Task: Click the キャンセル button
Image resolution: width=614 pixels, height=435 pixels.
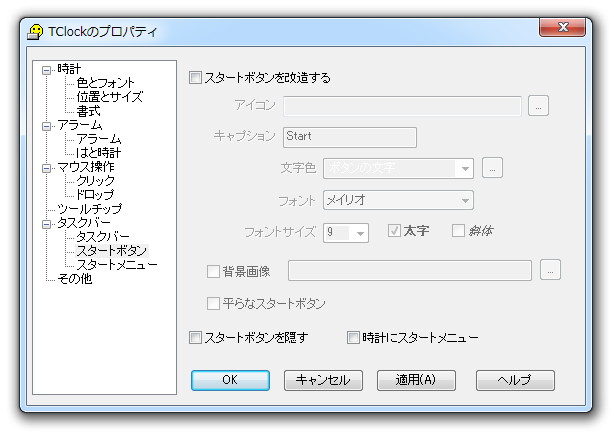Action: pyautogui.click(x=323, y=380)
